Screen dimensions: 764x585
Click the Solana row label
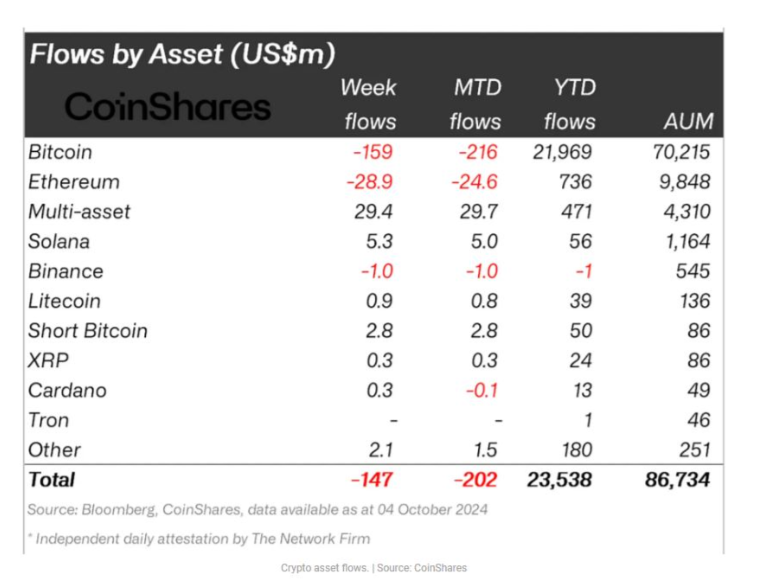tap(59, 242)
